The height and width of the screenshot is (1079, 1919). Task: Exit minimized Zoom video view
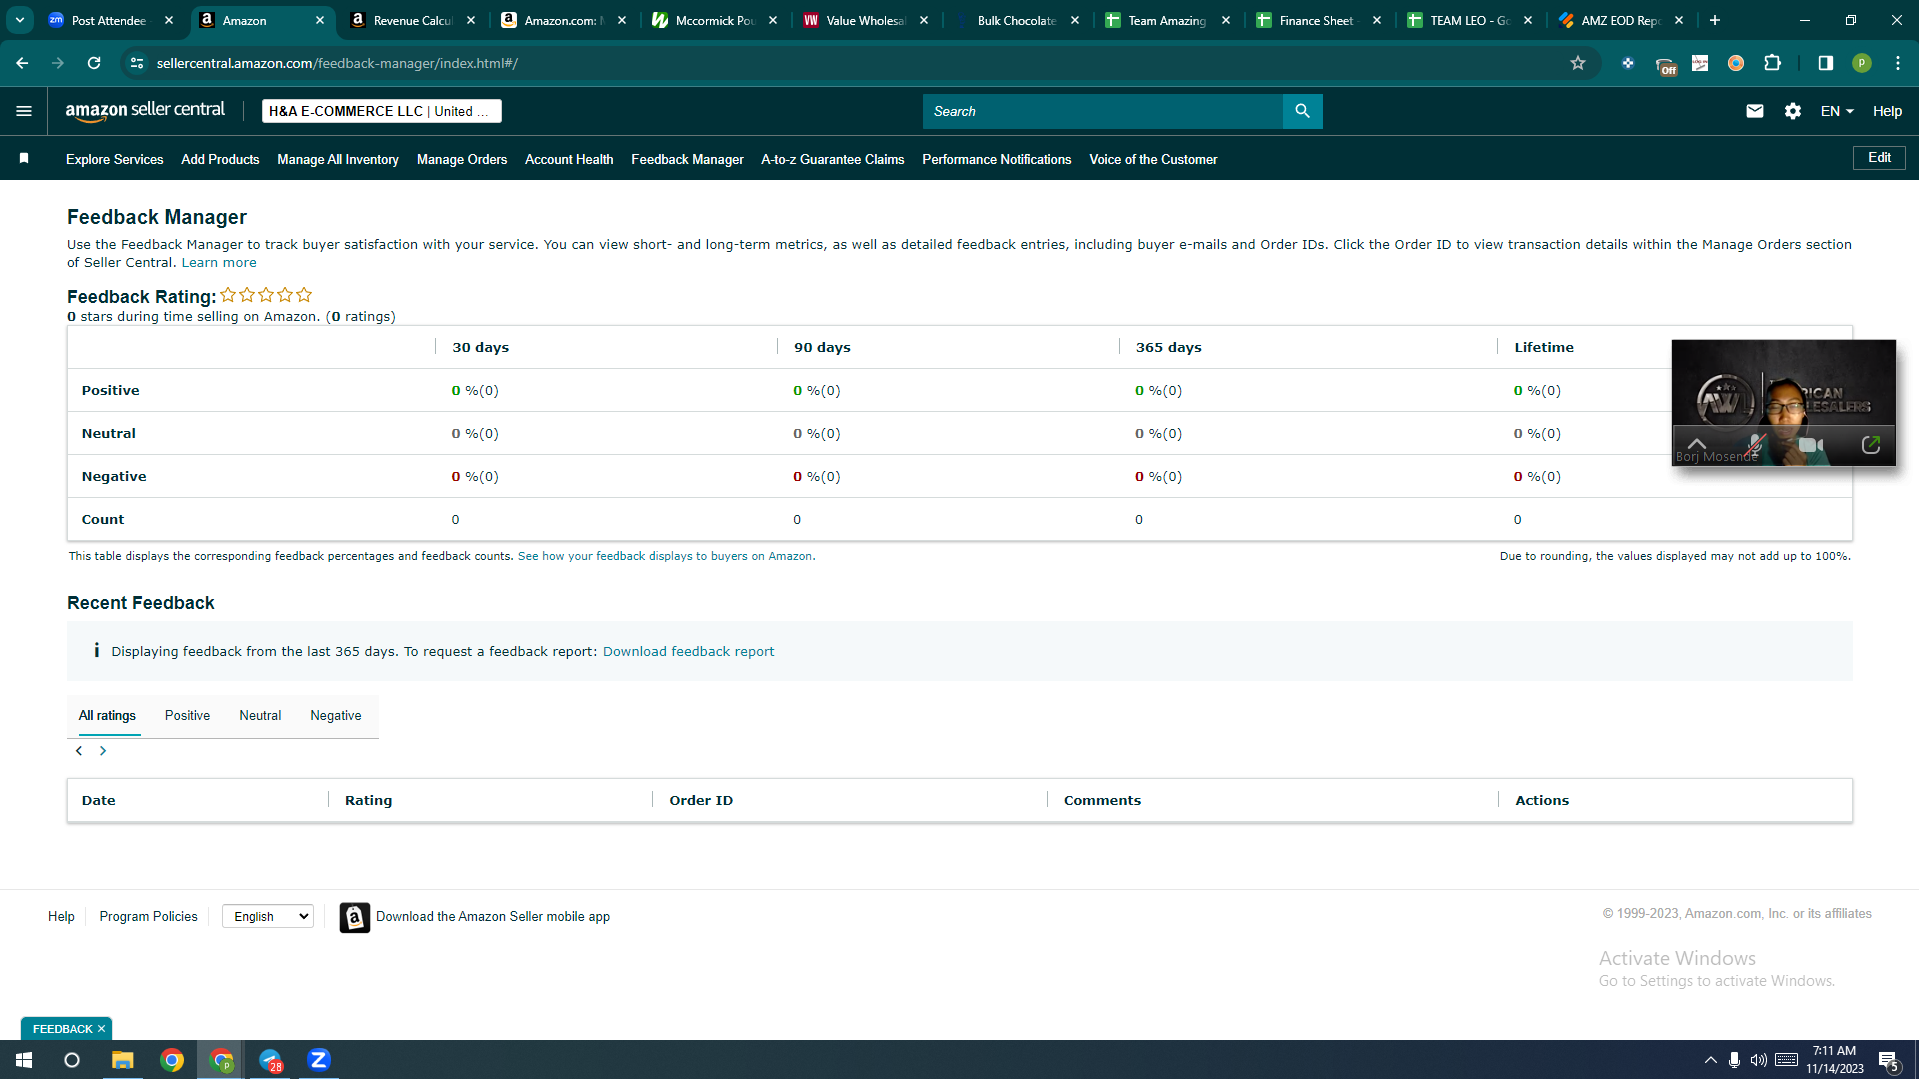point(1871,445)
